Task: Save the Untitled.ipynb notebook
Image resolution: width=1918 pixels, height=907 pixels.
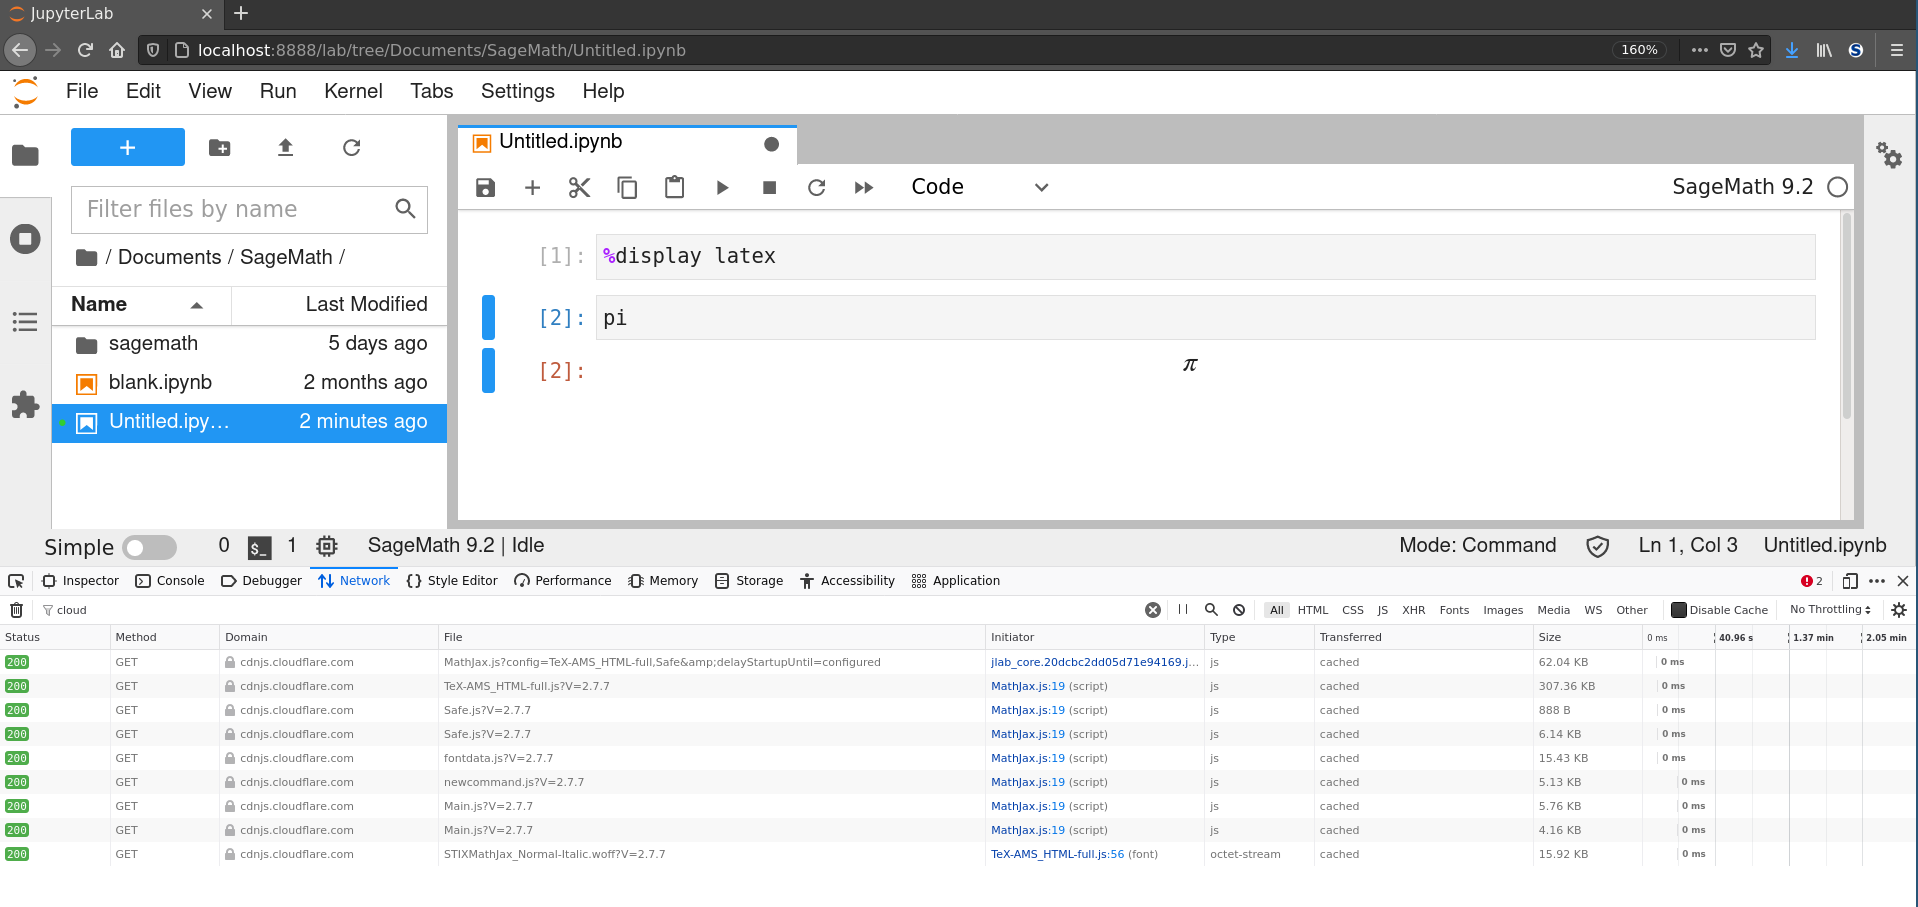Action: click(x=485, y=187)
